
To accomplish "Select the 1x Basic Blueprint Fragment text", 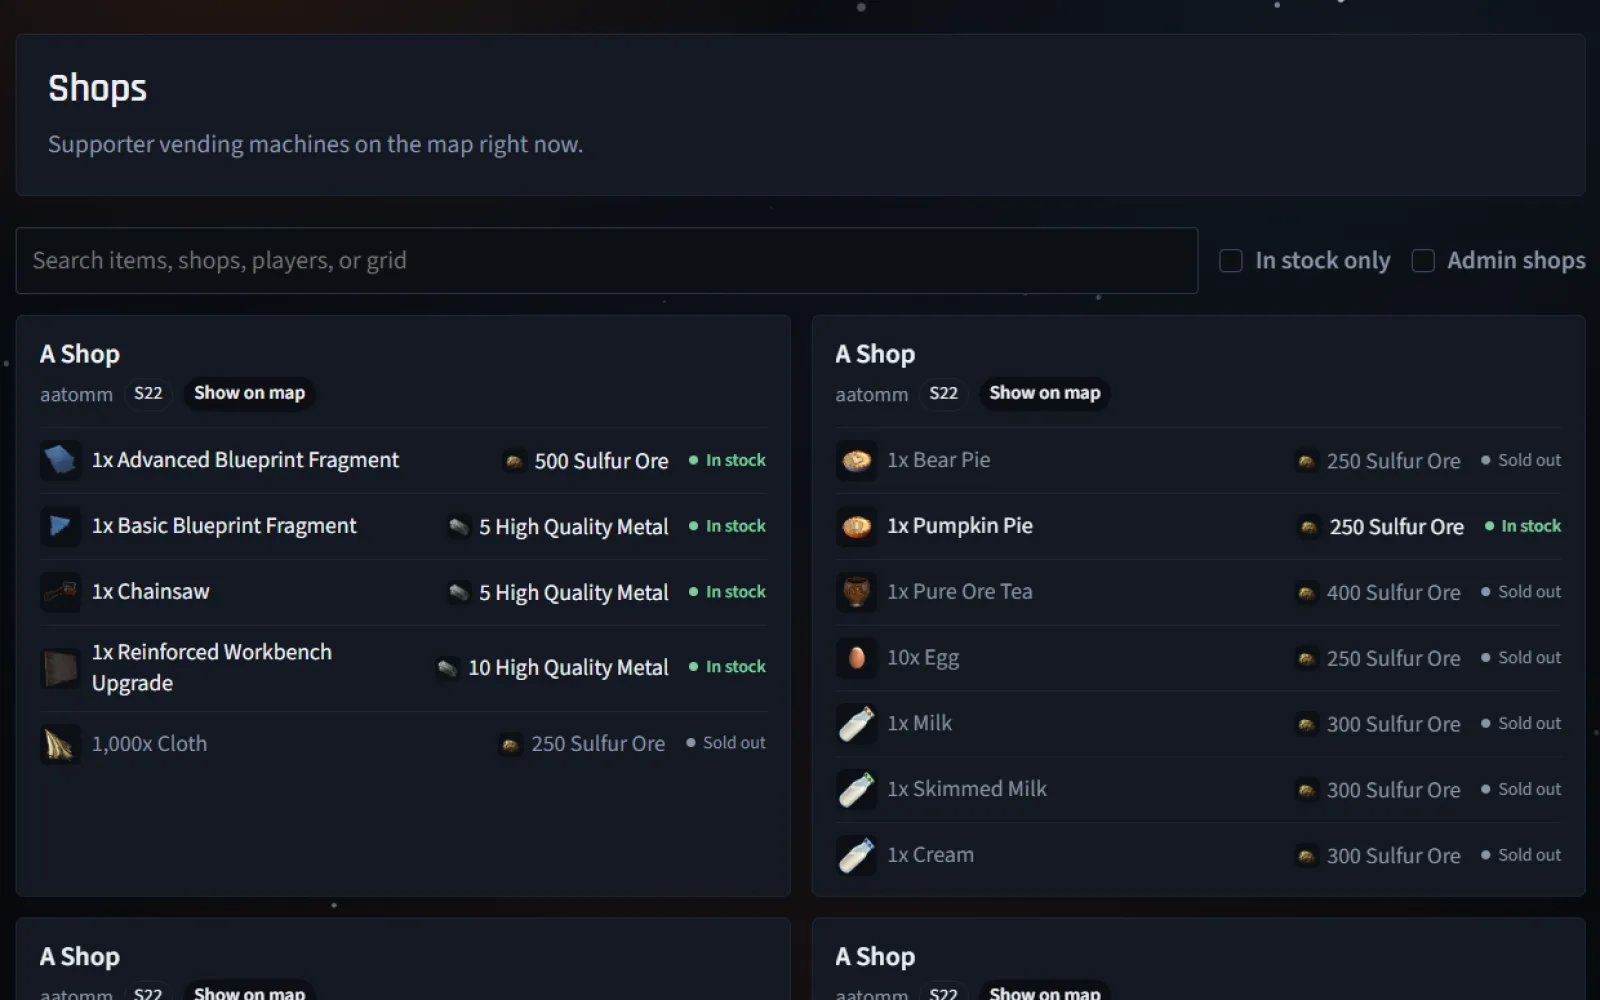I will click(224, 526).
